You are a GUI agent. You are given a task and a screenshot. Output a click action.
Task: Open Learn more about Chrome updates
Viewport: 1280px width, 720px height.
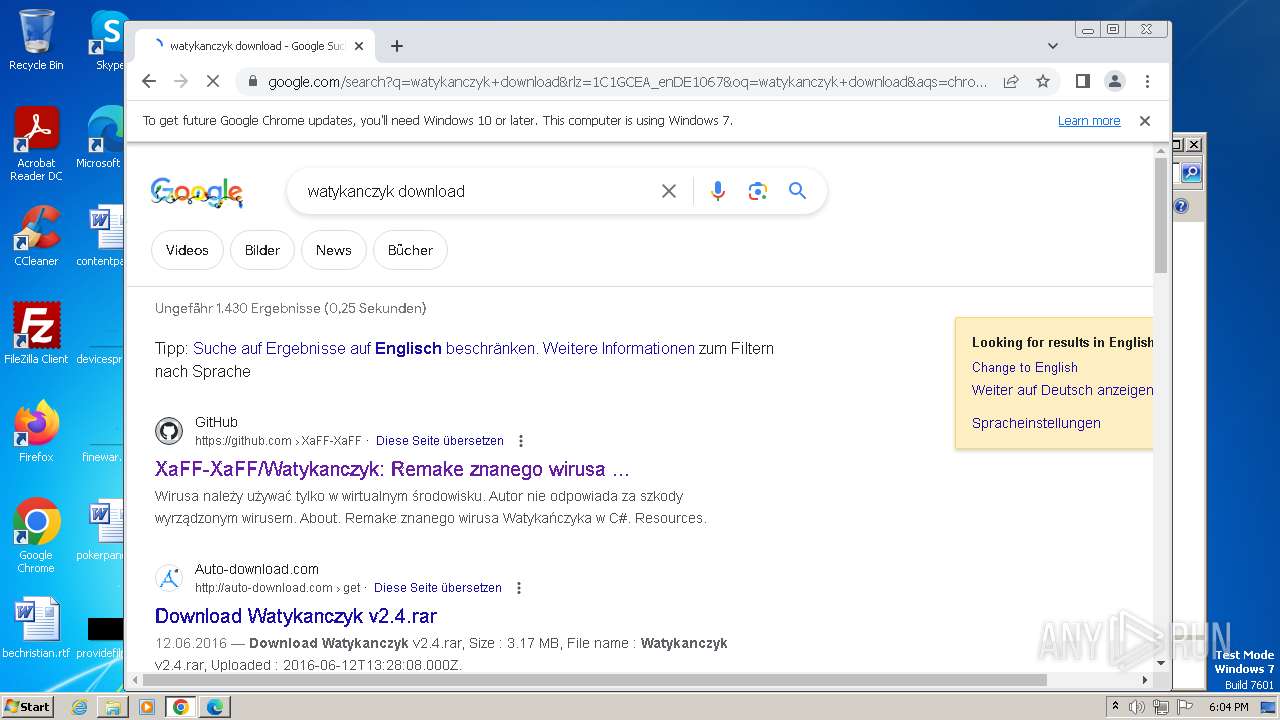coord(1089,121)
